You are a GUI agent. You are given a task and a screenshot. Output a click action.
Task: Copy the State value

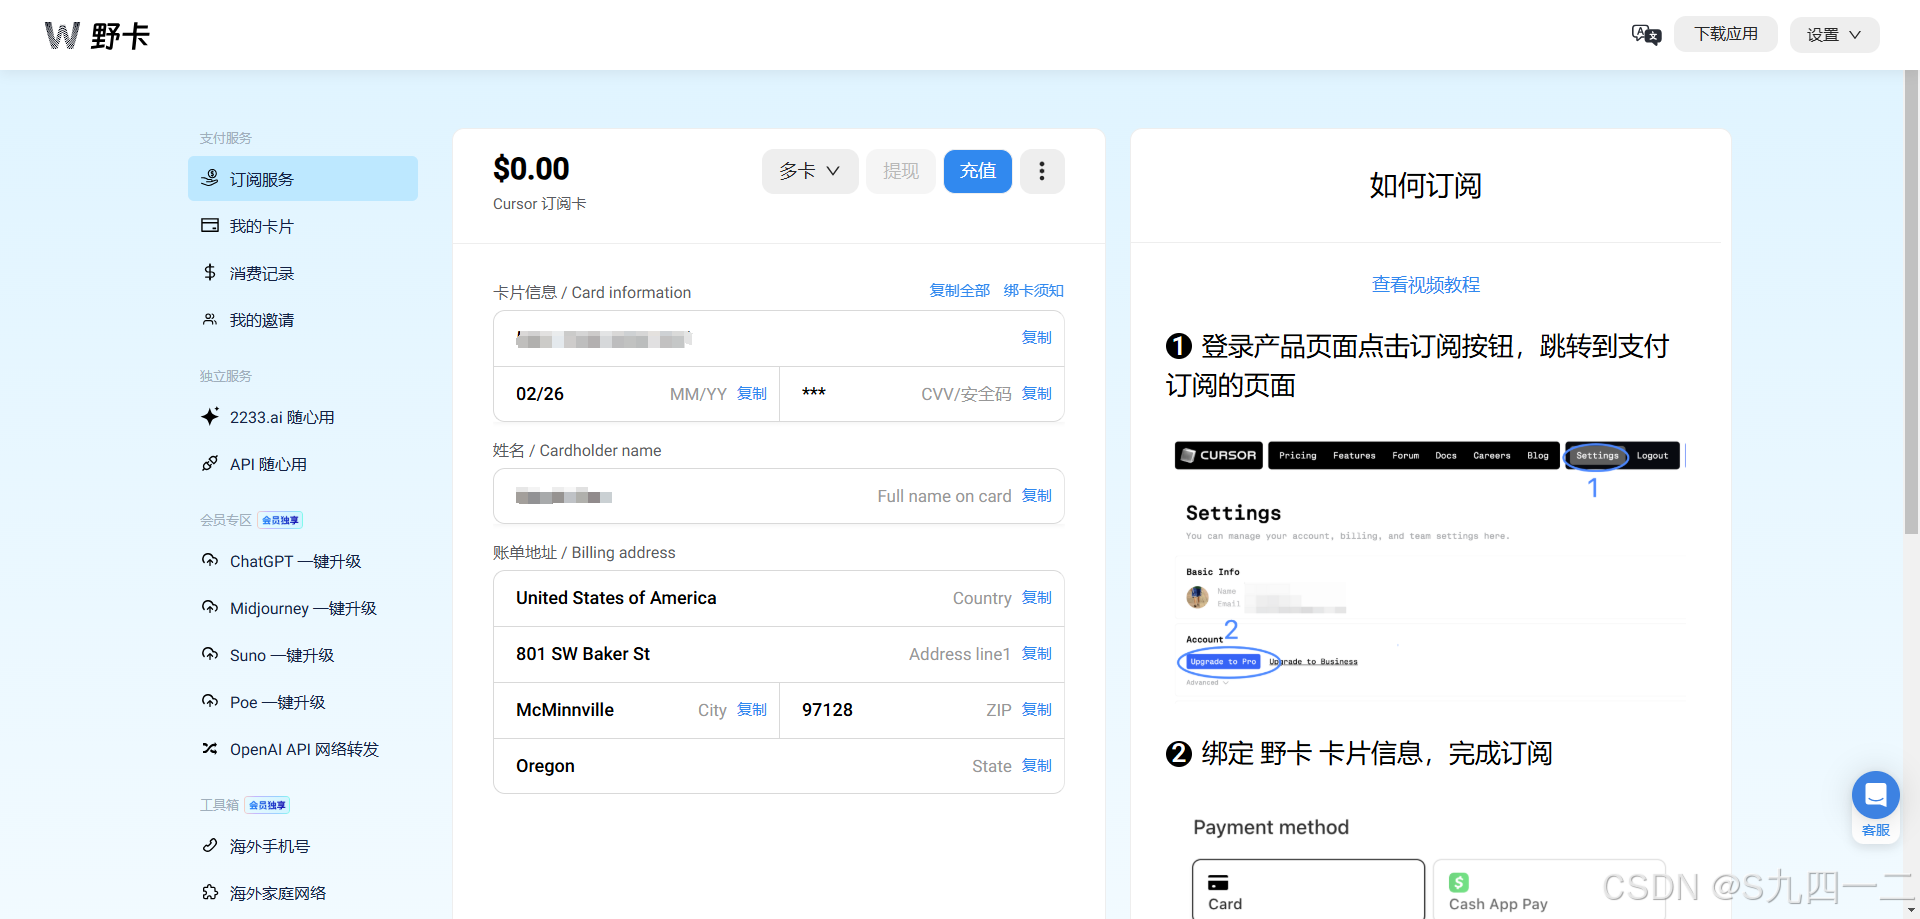coord(1037,766)
